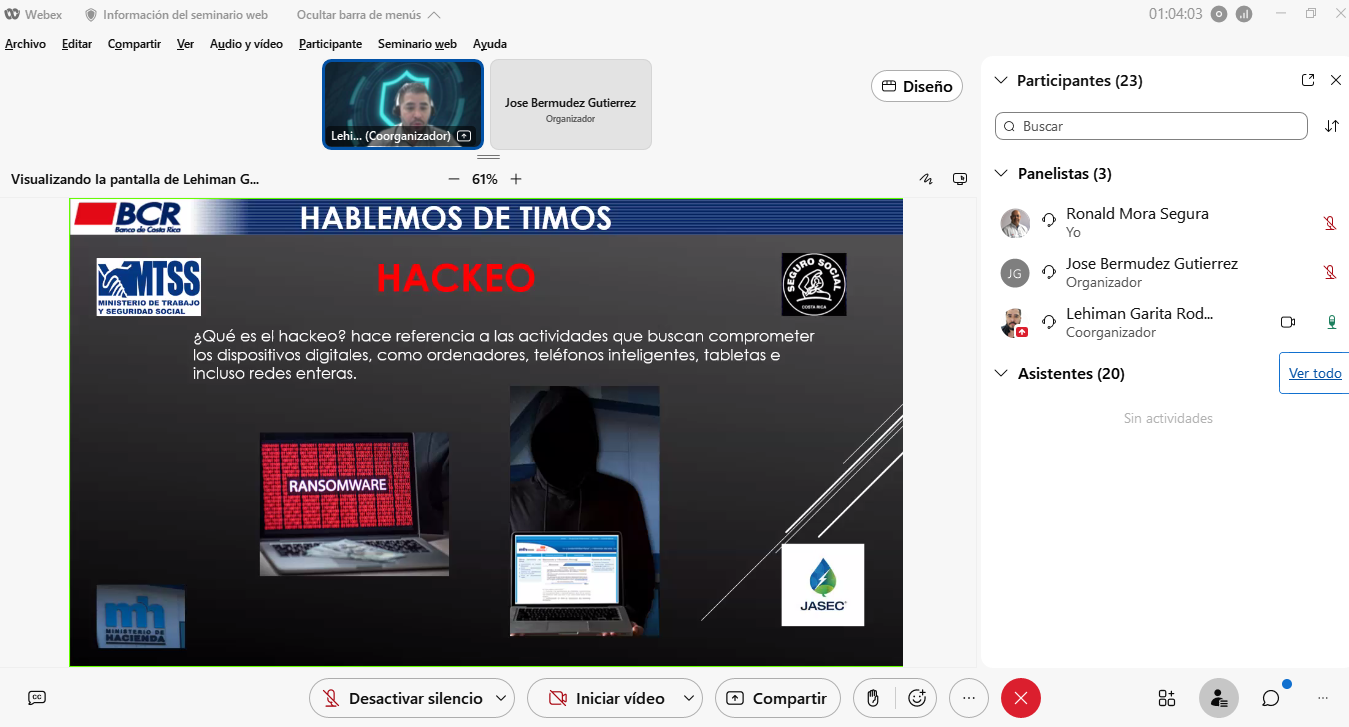This screenshot has width=1349, height=727.
Task: Select Ronald Mora Segura in the panelist list
Action: tap(1165, 222)
